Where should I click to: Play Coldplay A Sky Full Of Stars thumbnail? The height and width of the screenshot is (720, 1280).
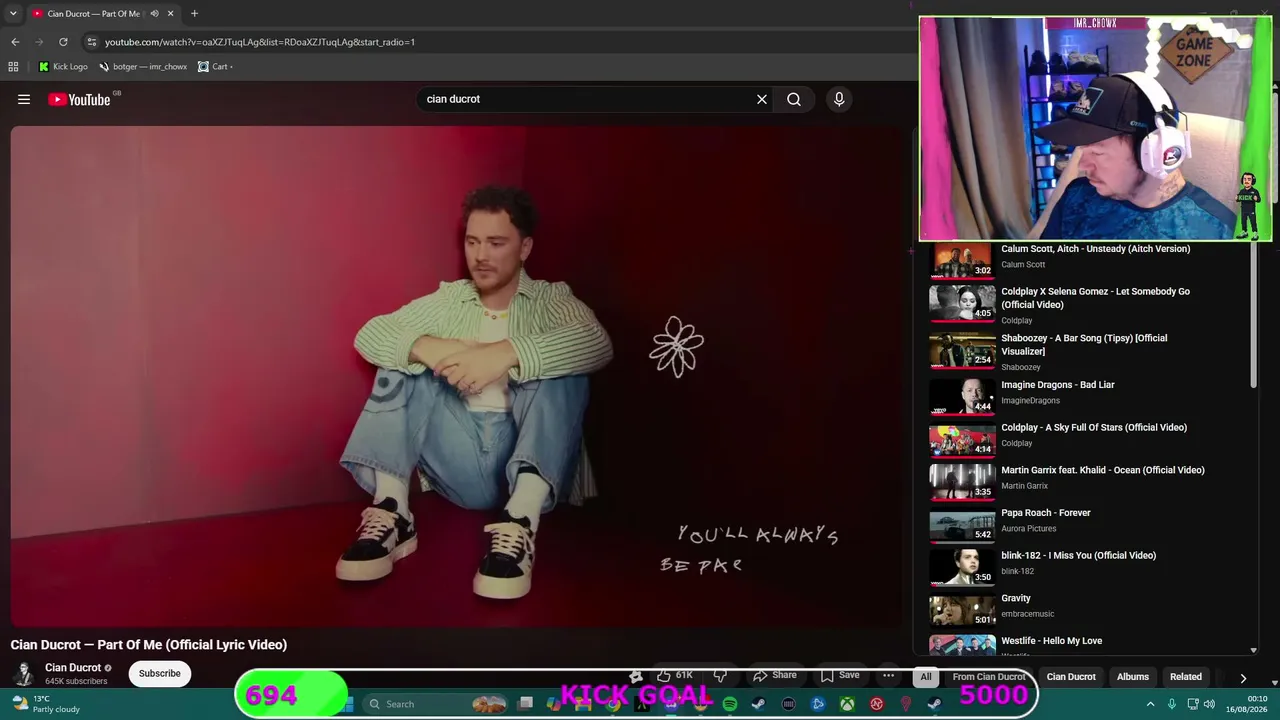962,441
